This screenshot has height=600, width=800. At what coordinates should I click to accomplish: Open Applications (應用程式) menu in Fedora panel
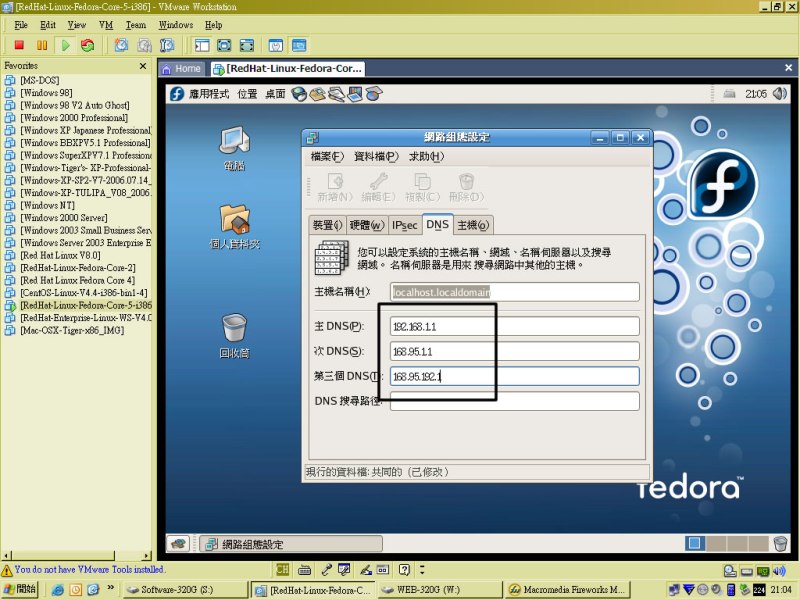[209, 94]
